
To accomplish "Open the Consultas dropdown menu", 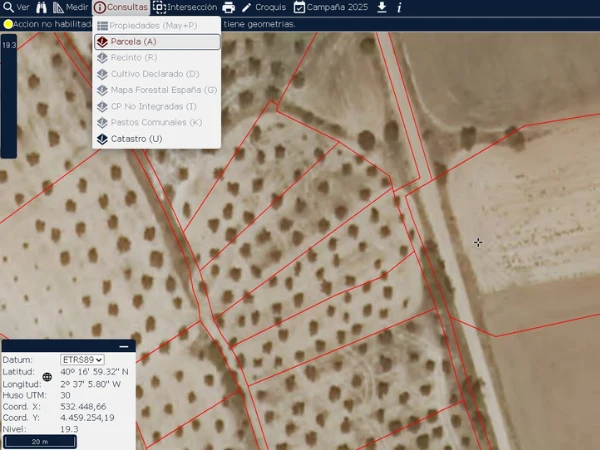I will (x=121, y=7).
